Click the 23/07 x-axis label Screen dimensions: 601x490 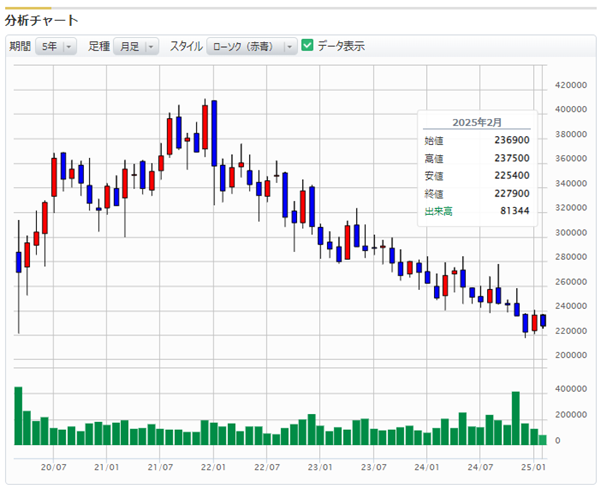tap(373, 467)
